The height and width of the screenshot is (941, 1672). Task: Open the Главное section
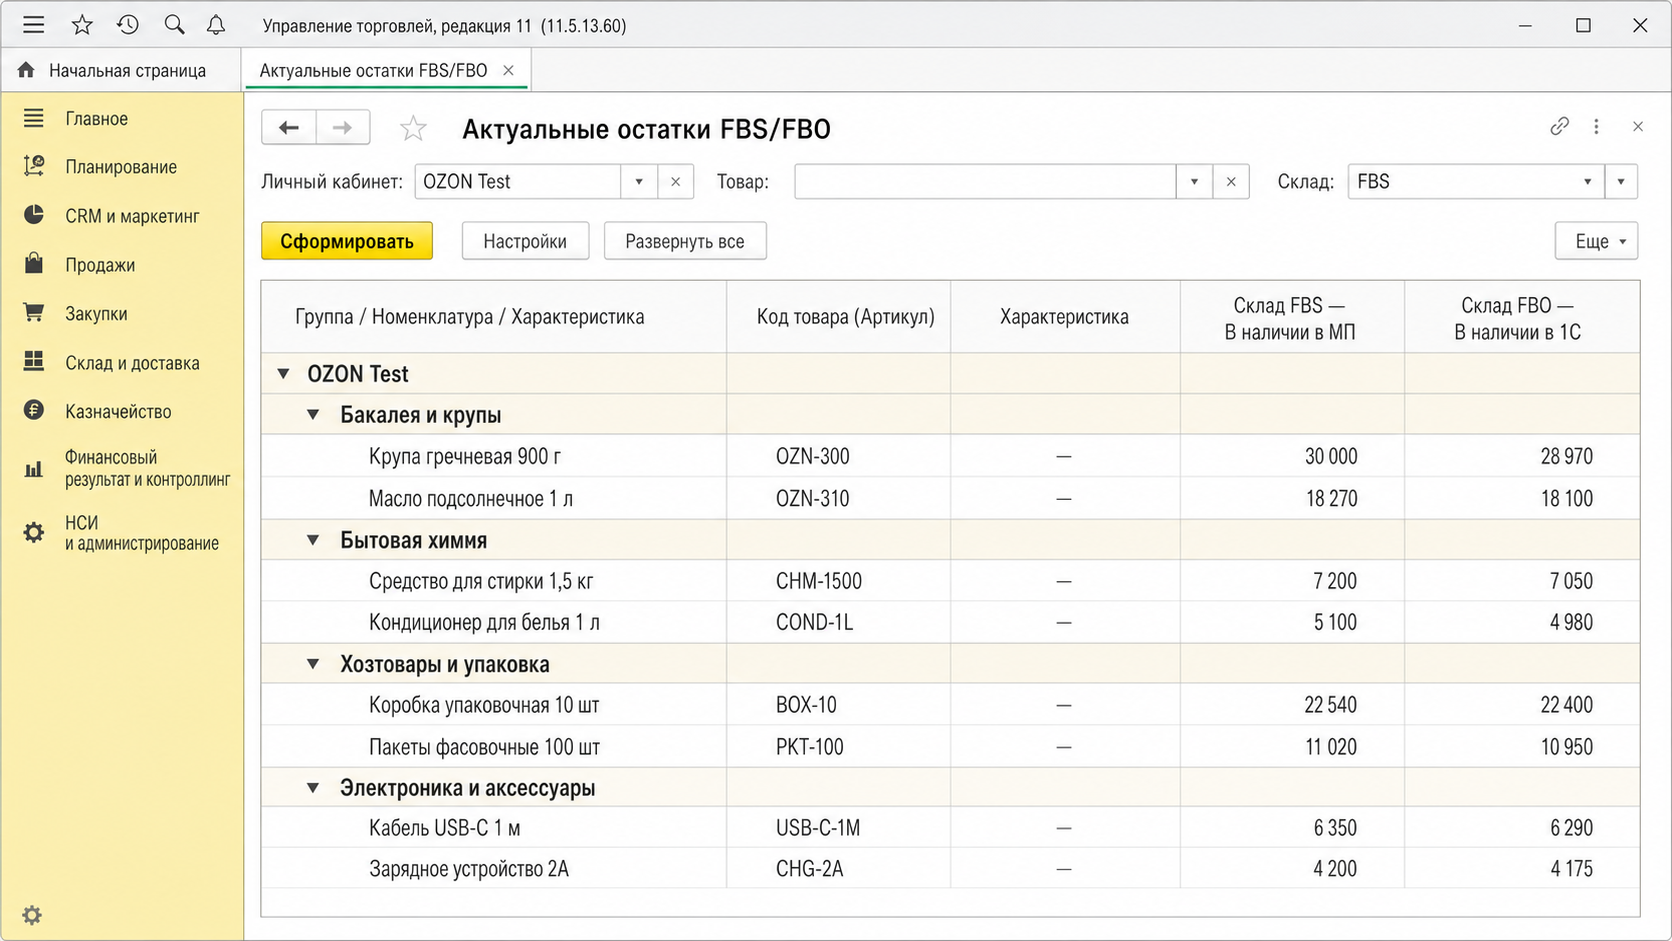(x=97, y=118)
